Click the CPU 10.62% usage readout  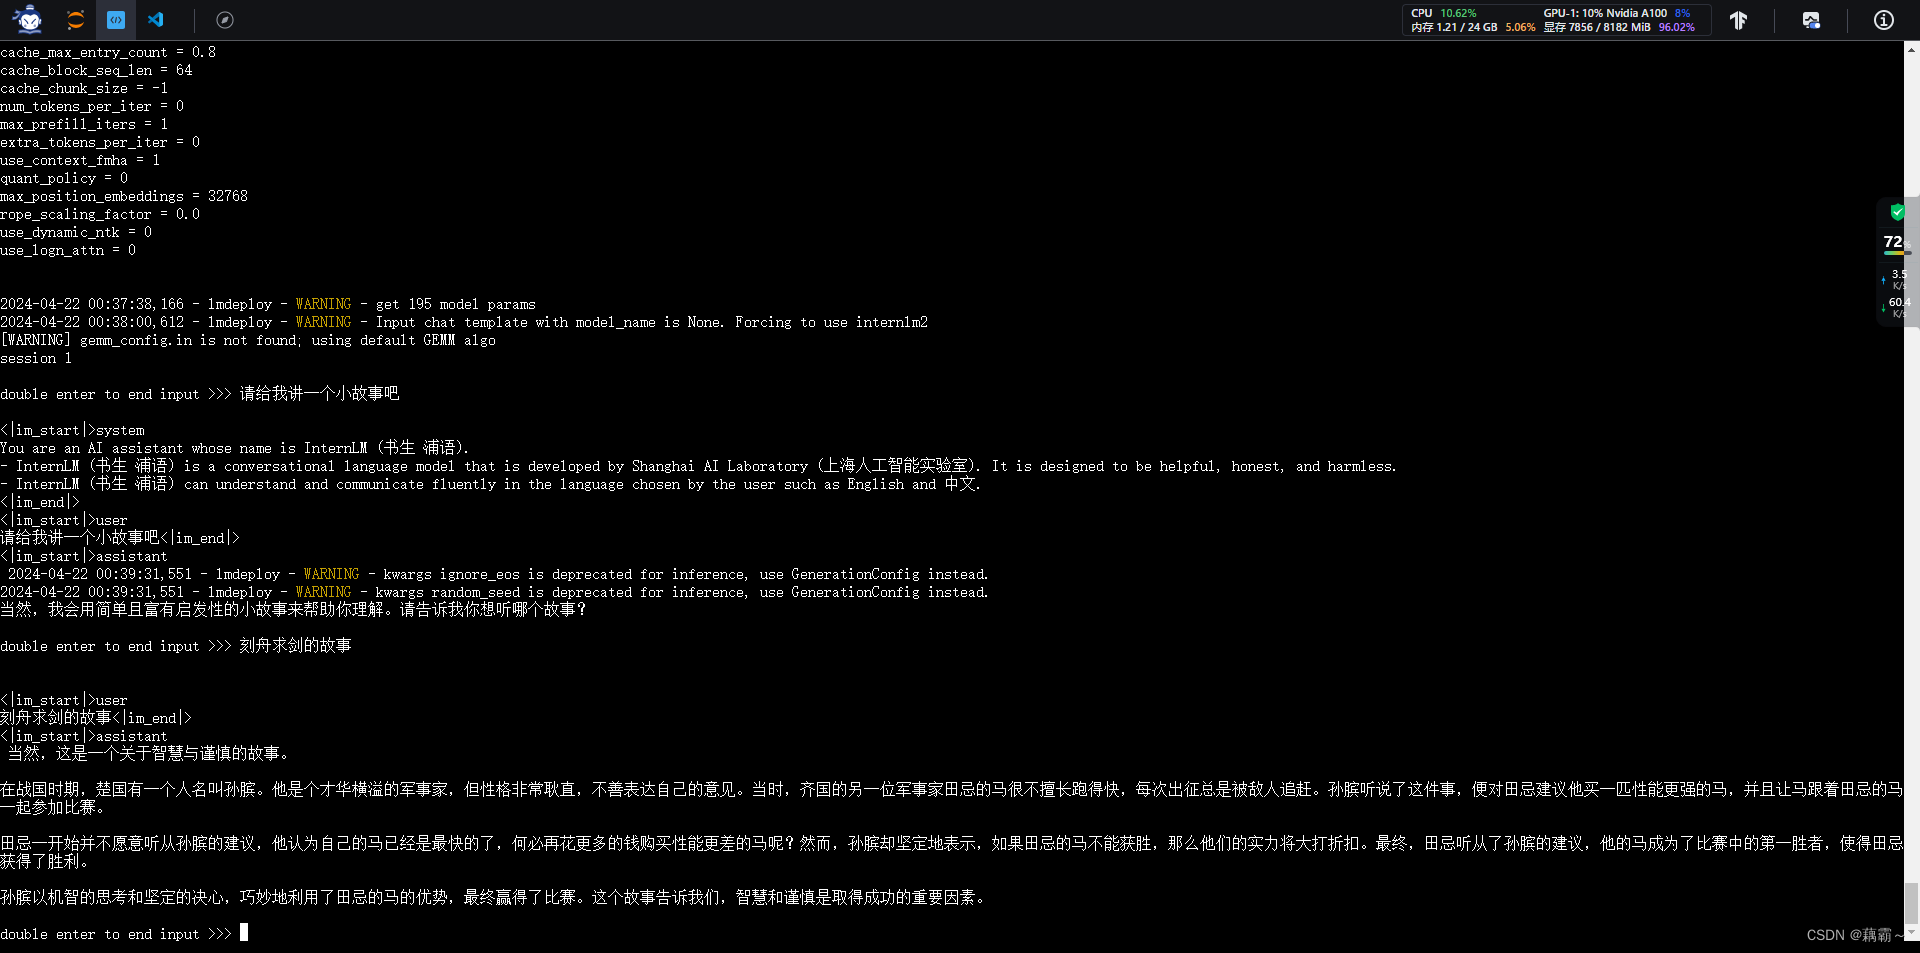click(x=1443, y=13)
